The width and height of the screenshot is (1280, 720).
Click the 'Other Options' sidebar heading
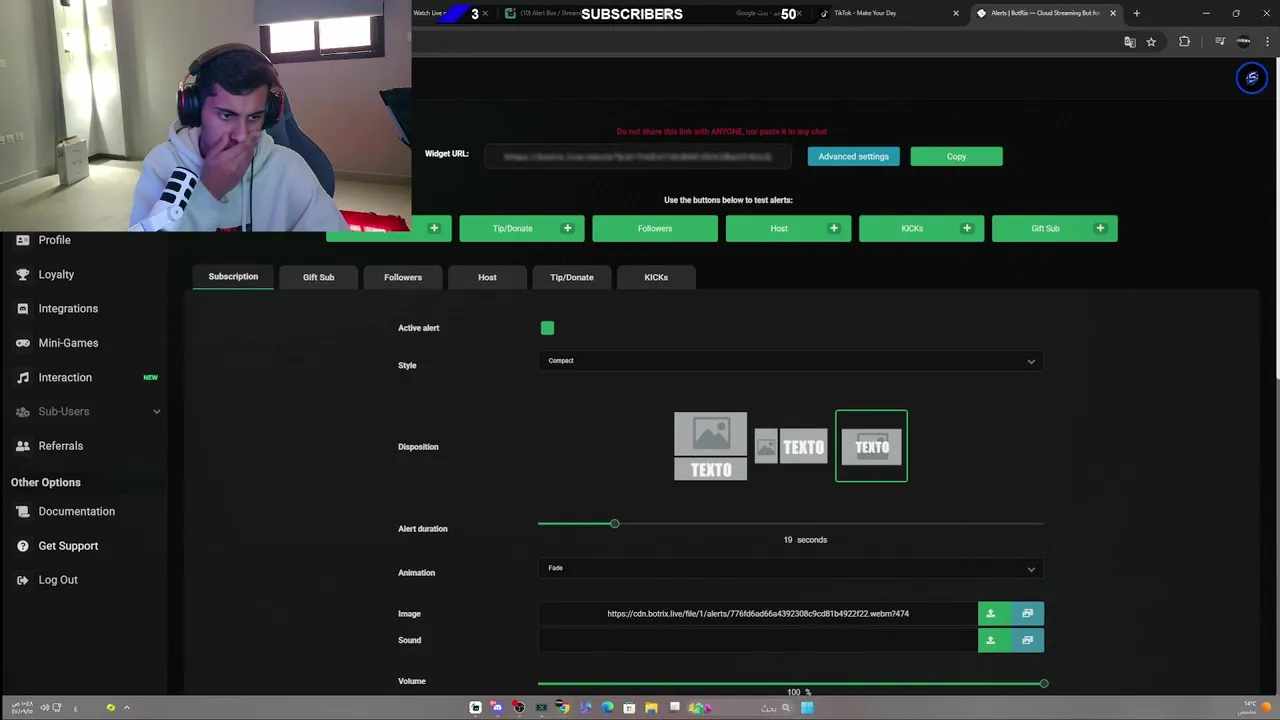46,482
